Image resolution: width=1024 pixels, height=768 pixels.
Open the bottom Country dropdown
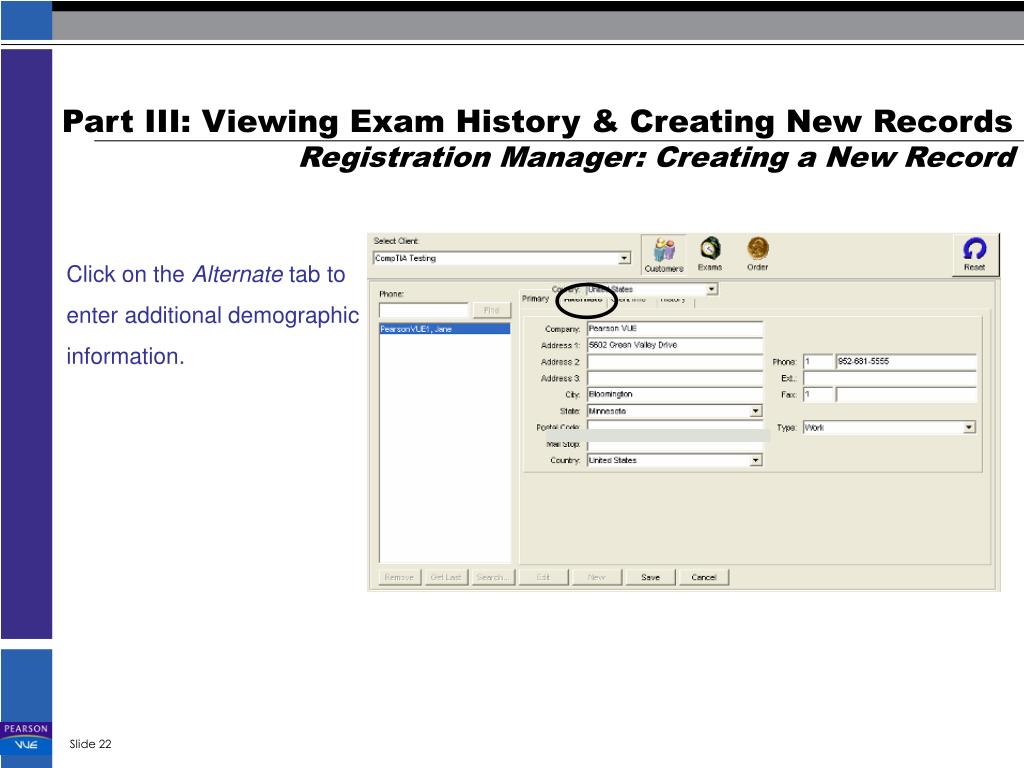[756, 460]
